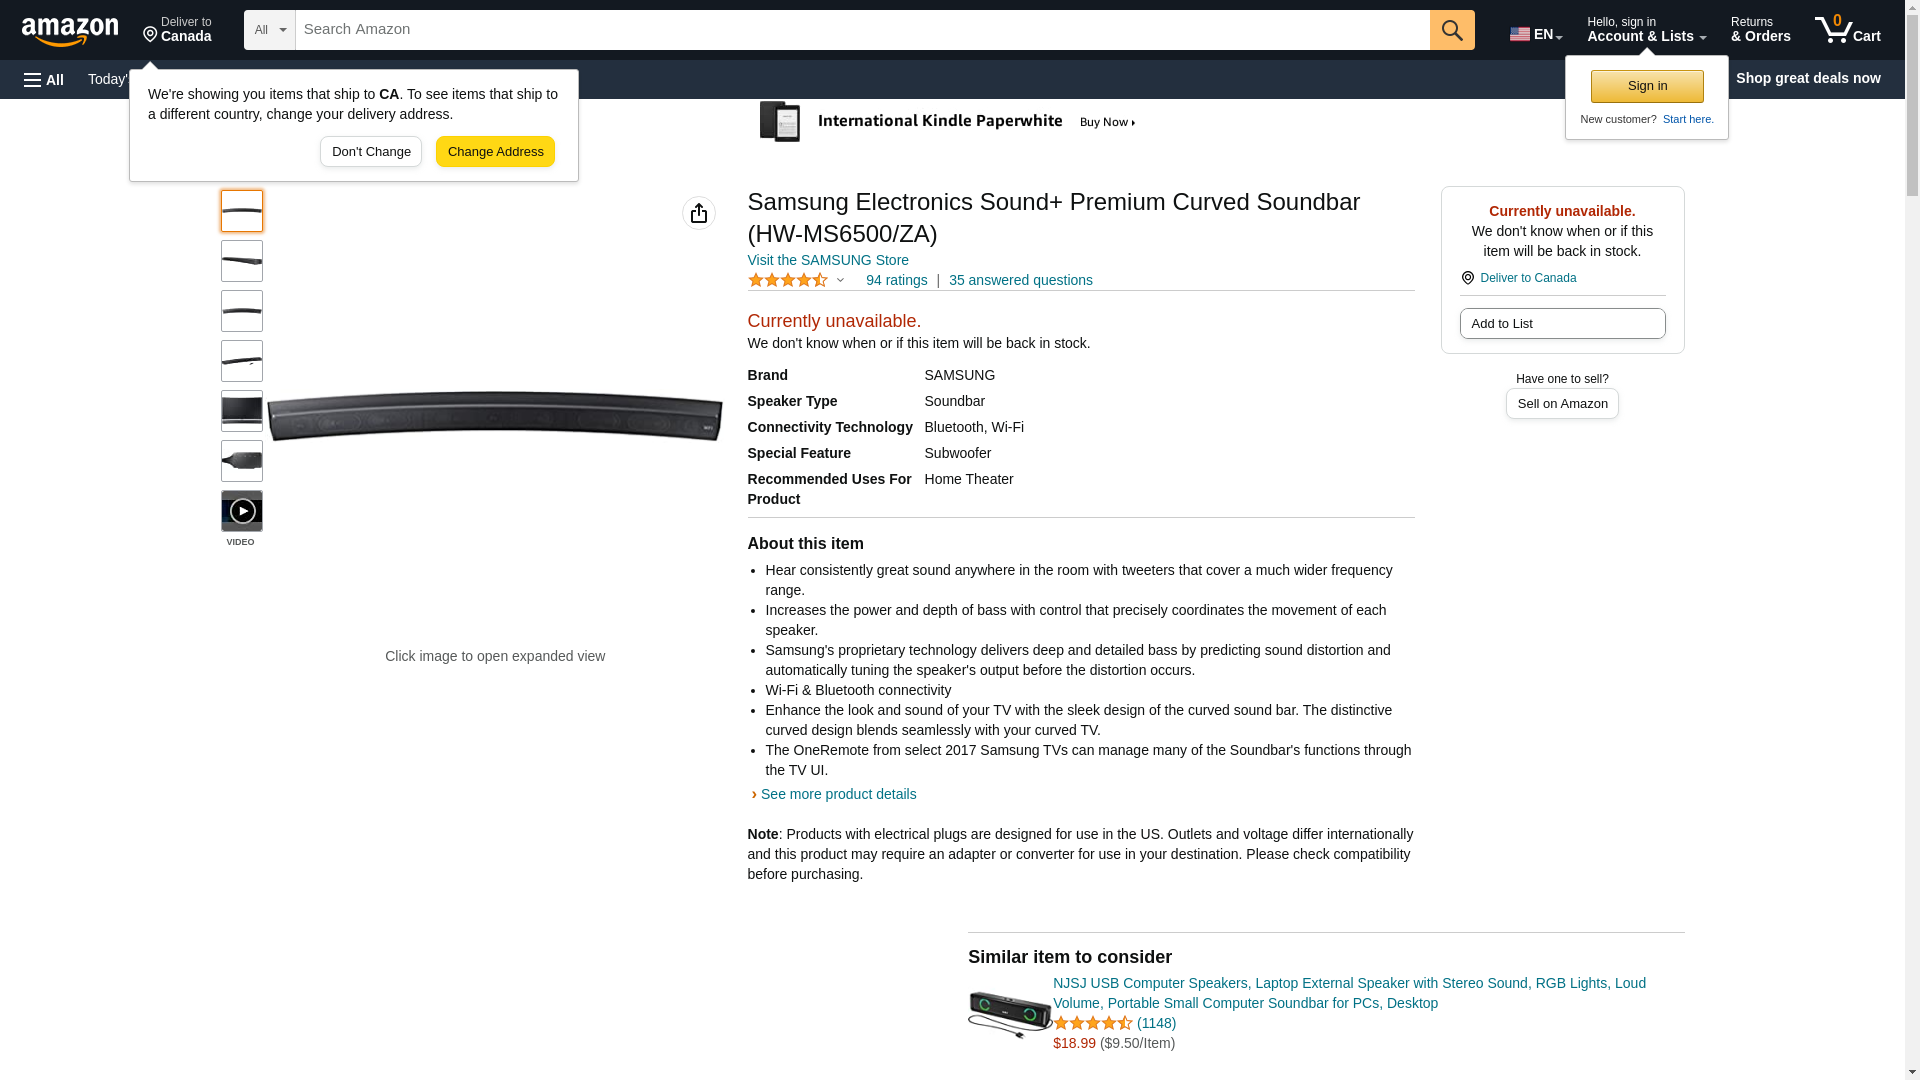1920x1080 pixels.
Task: Expand the search category All dropdown
Action: [x=270, y=30]
